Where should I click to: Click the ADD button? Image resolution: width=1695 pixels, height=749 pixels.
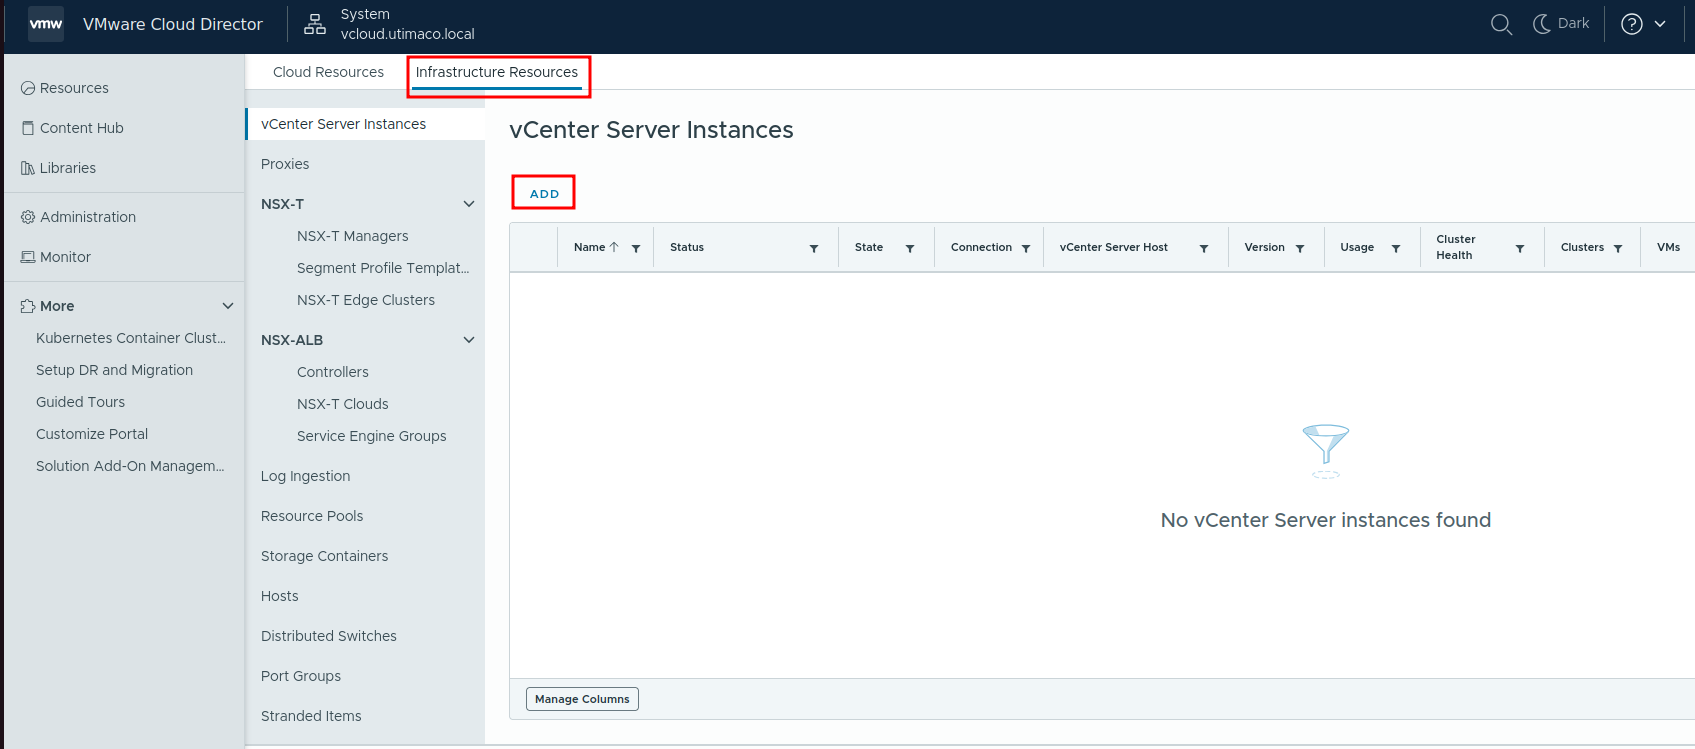pos(544,193)
